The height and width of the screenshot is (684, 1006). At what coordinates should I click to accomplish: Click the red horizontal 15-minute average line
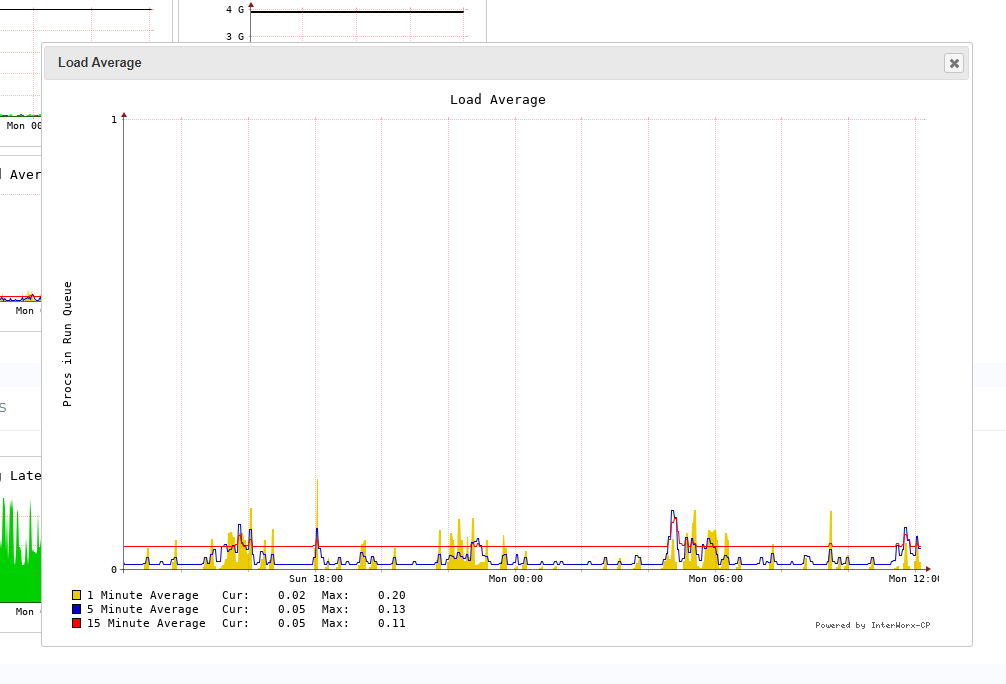[x=600, y=547]
